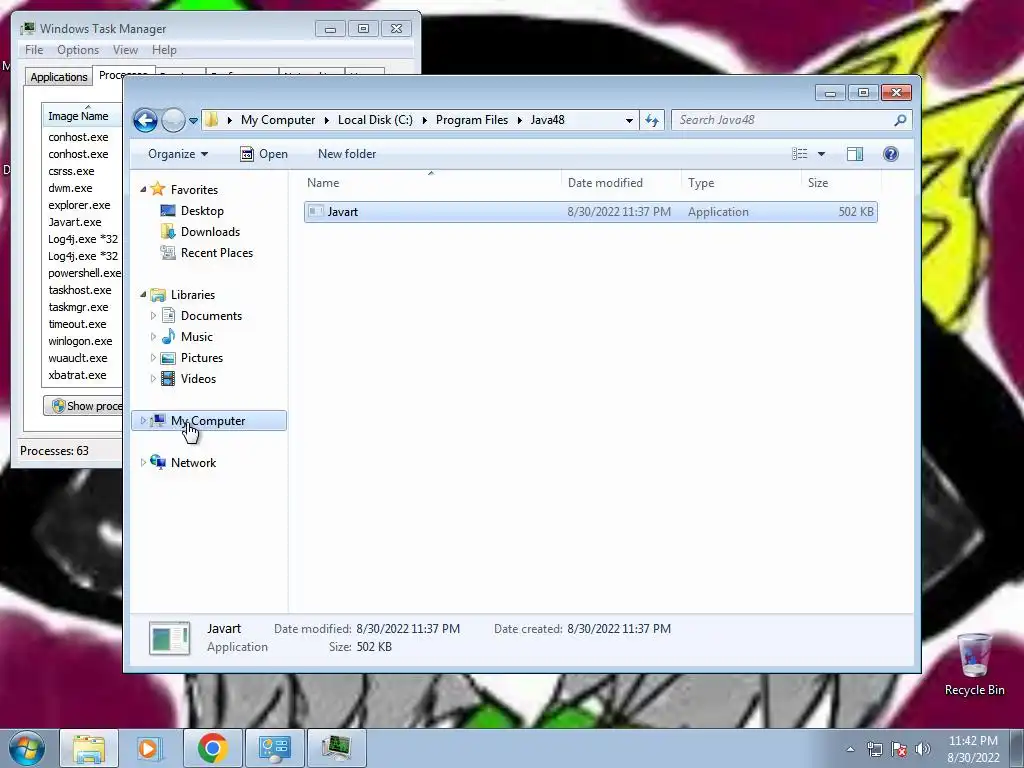Select the Videos library
The image size is (1024, 768).
198,379
